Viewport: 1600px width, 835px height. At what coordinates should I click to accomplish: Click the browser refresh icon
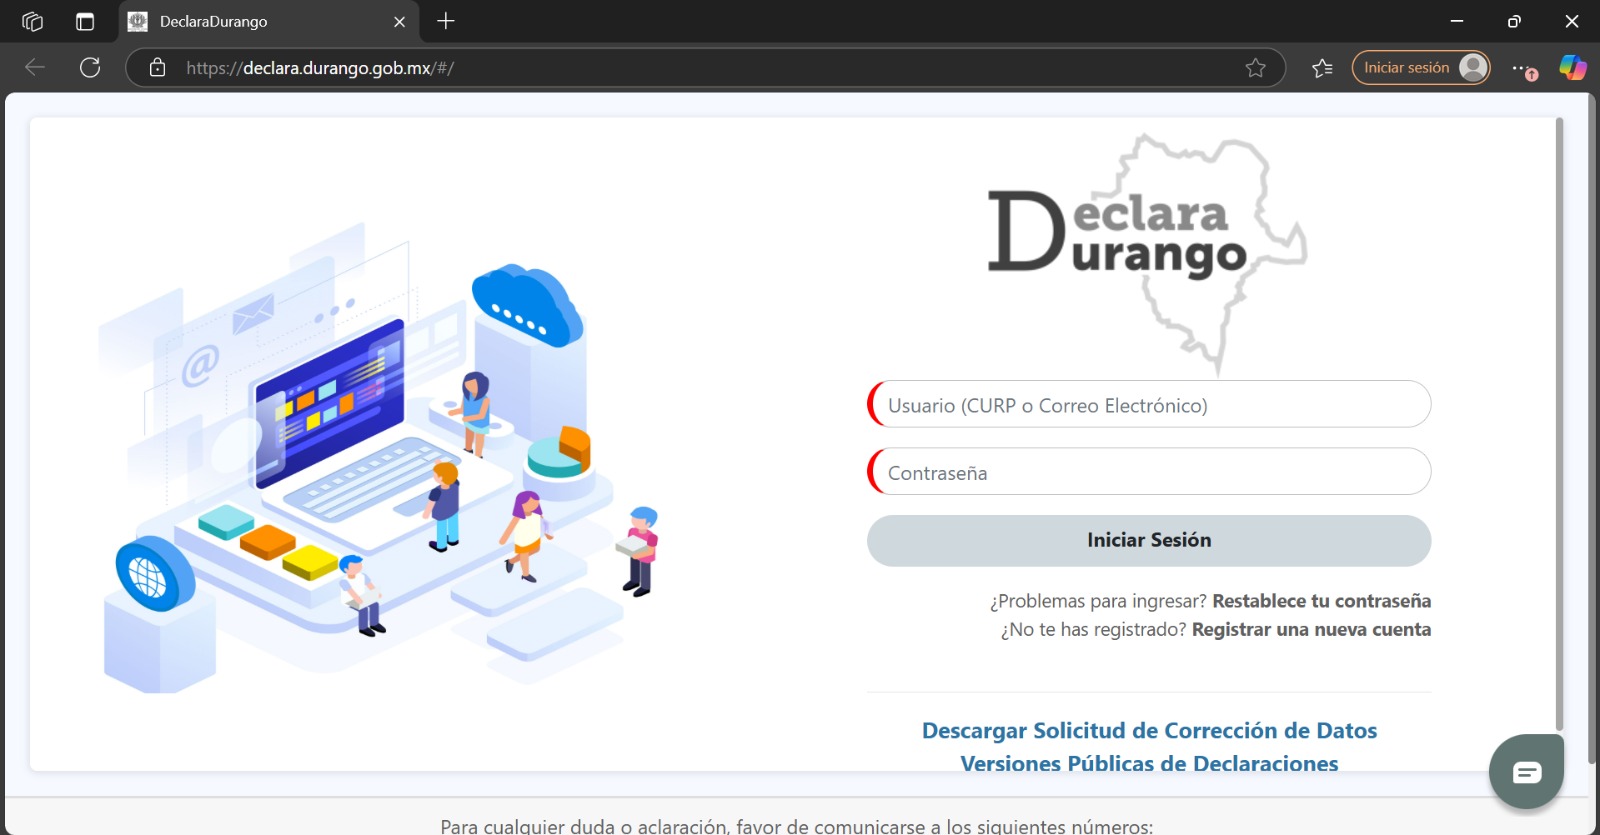[x=90, y=68]
